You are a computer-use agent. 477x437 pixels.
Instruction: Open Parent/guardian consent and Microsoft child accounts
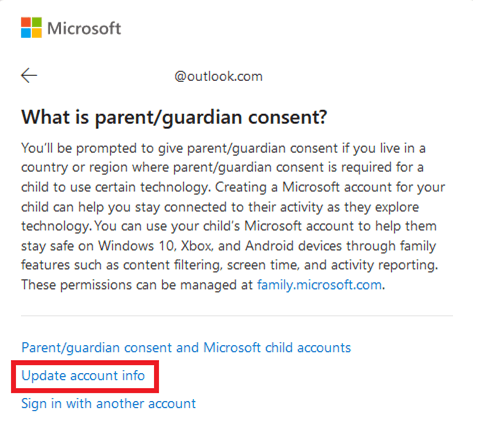(x=186, y=348)
